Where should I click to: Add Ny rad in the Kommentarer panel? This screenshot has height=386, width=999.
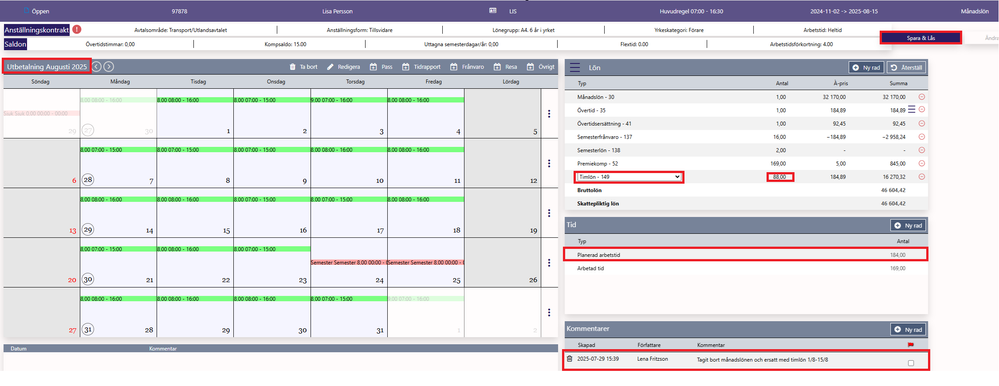click(x=908, y=329)
